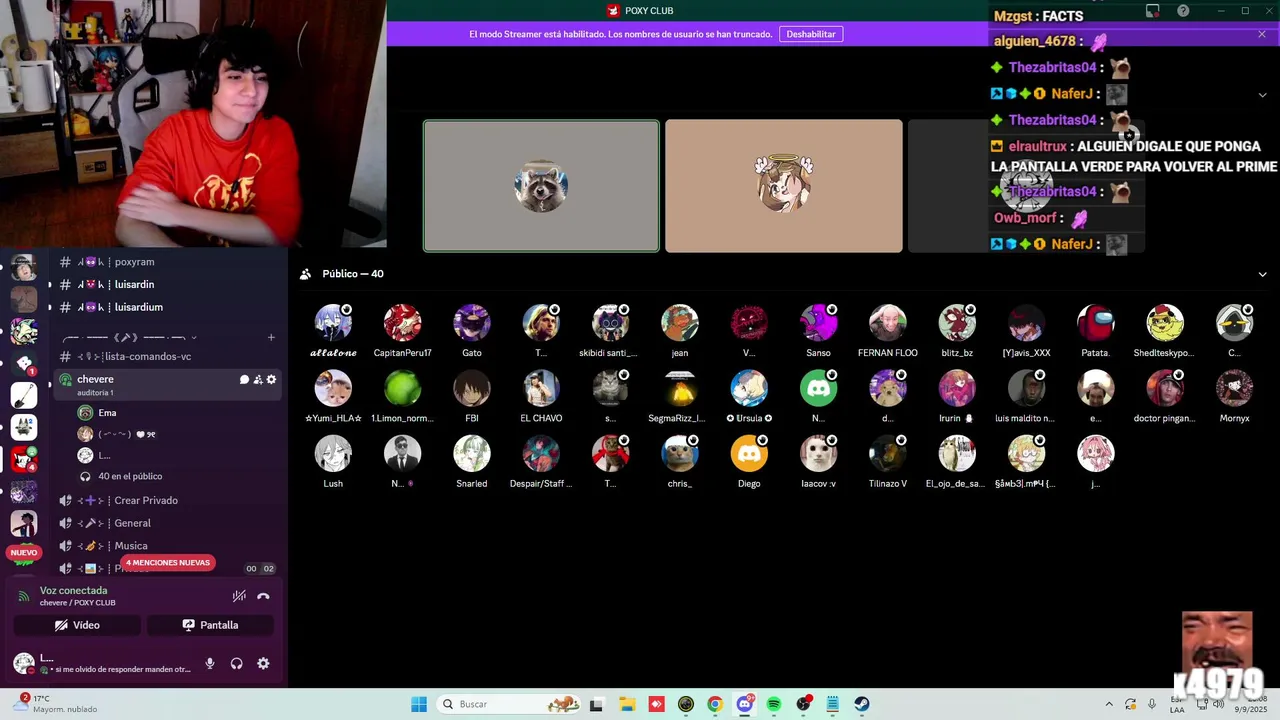
Task: Collapse the Público audience list
Action: point(1262,274)
